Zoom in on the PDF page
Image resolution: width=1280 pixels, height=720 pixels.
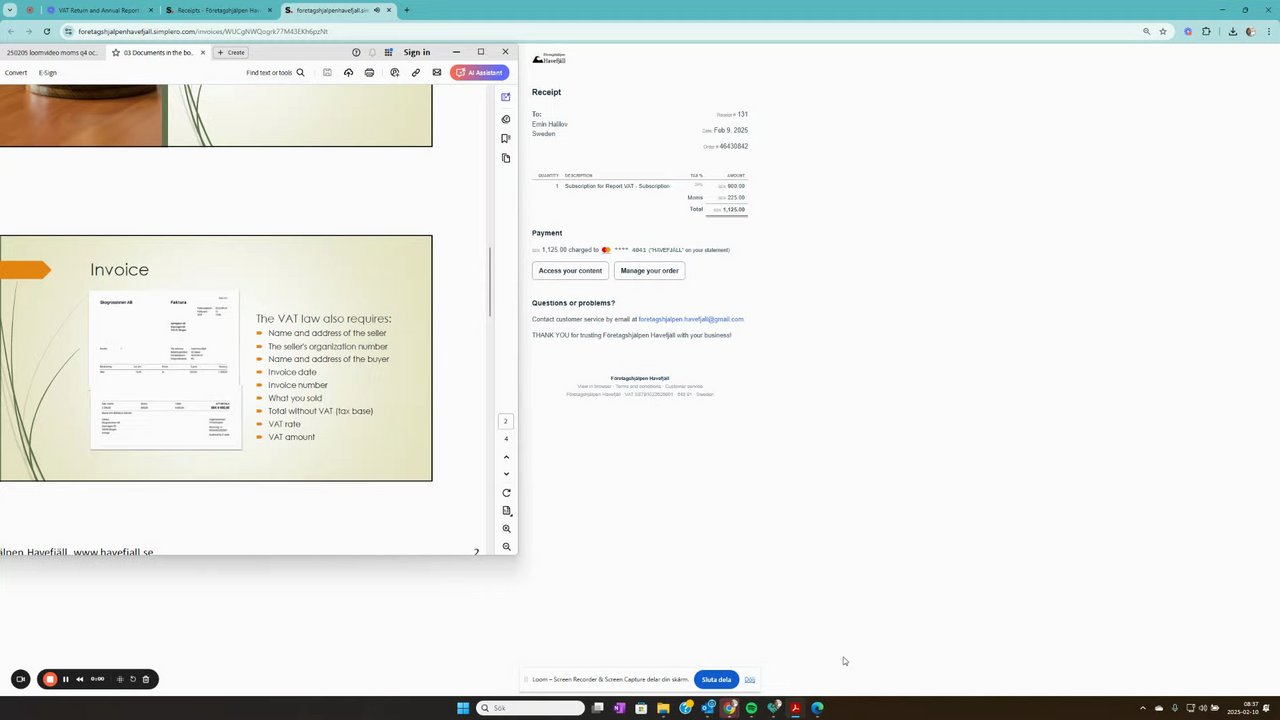click(506, 528)
